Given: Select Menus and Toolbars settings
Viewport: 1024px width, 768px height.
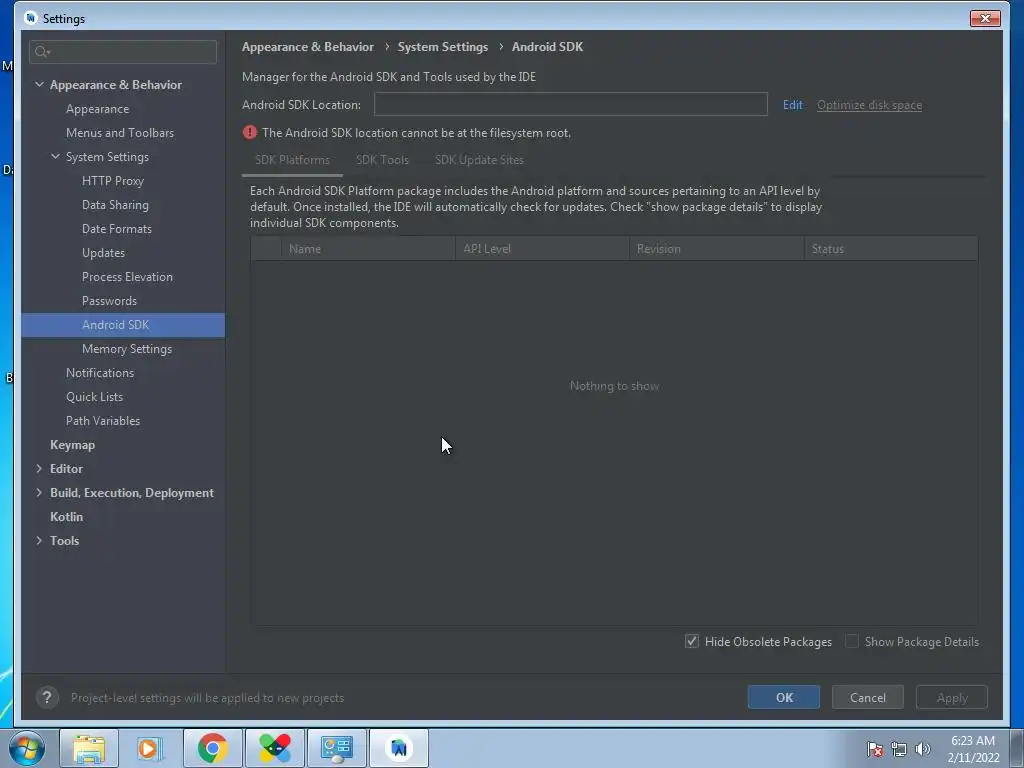Looking at the screenshot, I should tap(120, 133).
